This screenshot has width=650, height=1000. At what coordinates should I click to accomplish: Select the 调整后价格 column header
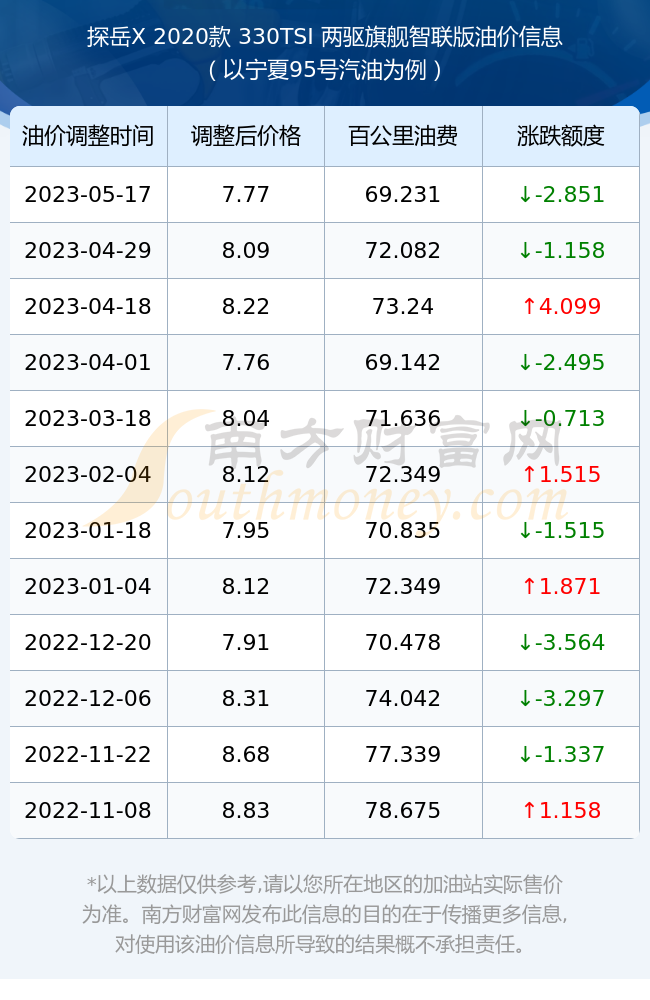click(x=246, y=136)
